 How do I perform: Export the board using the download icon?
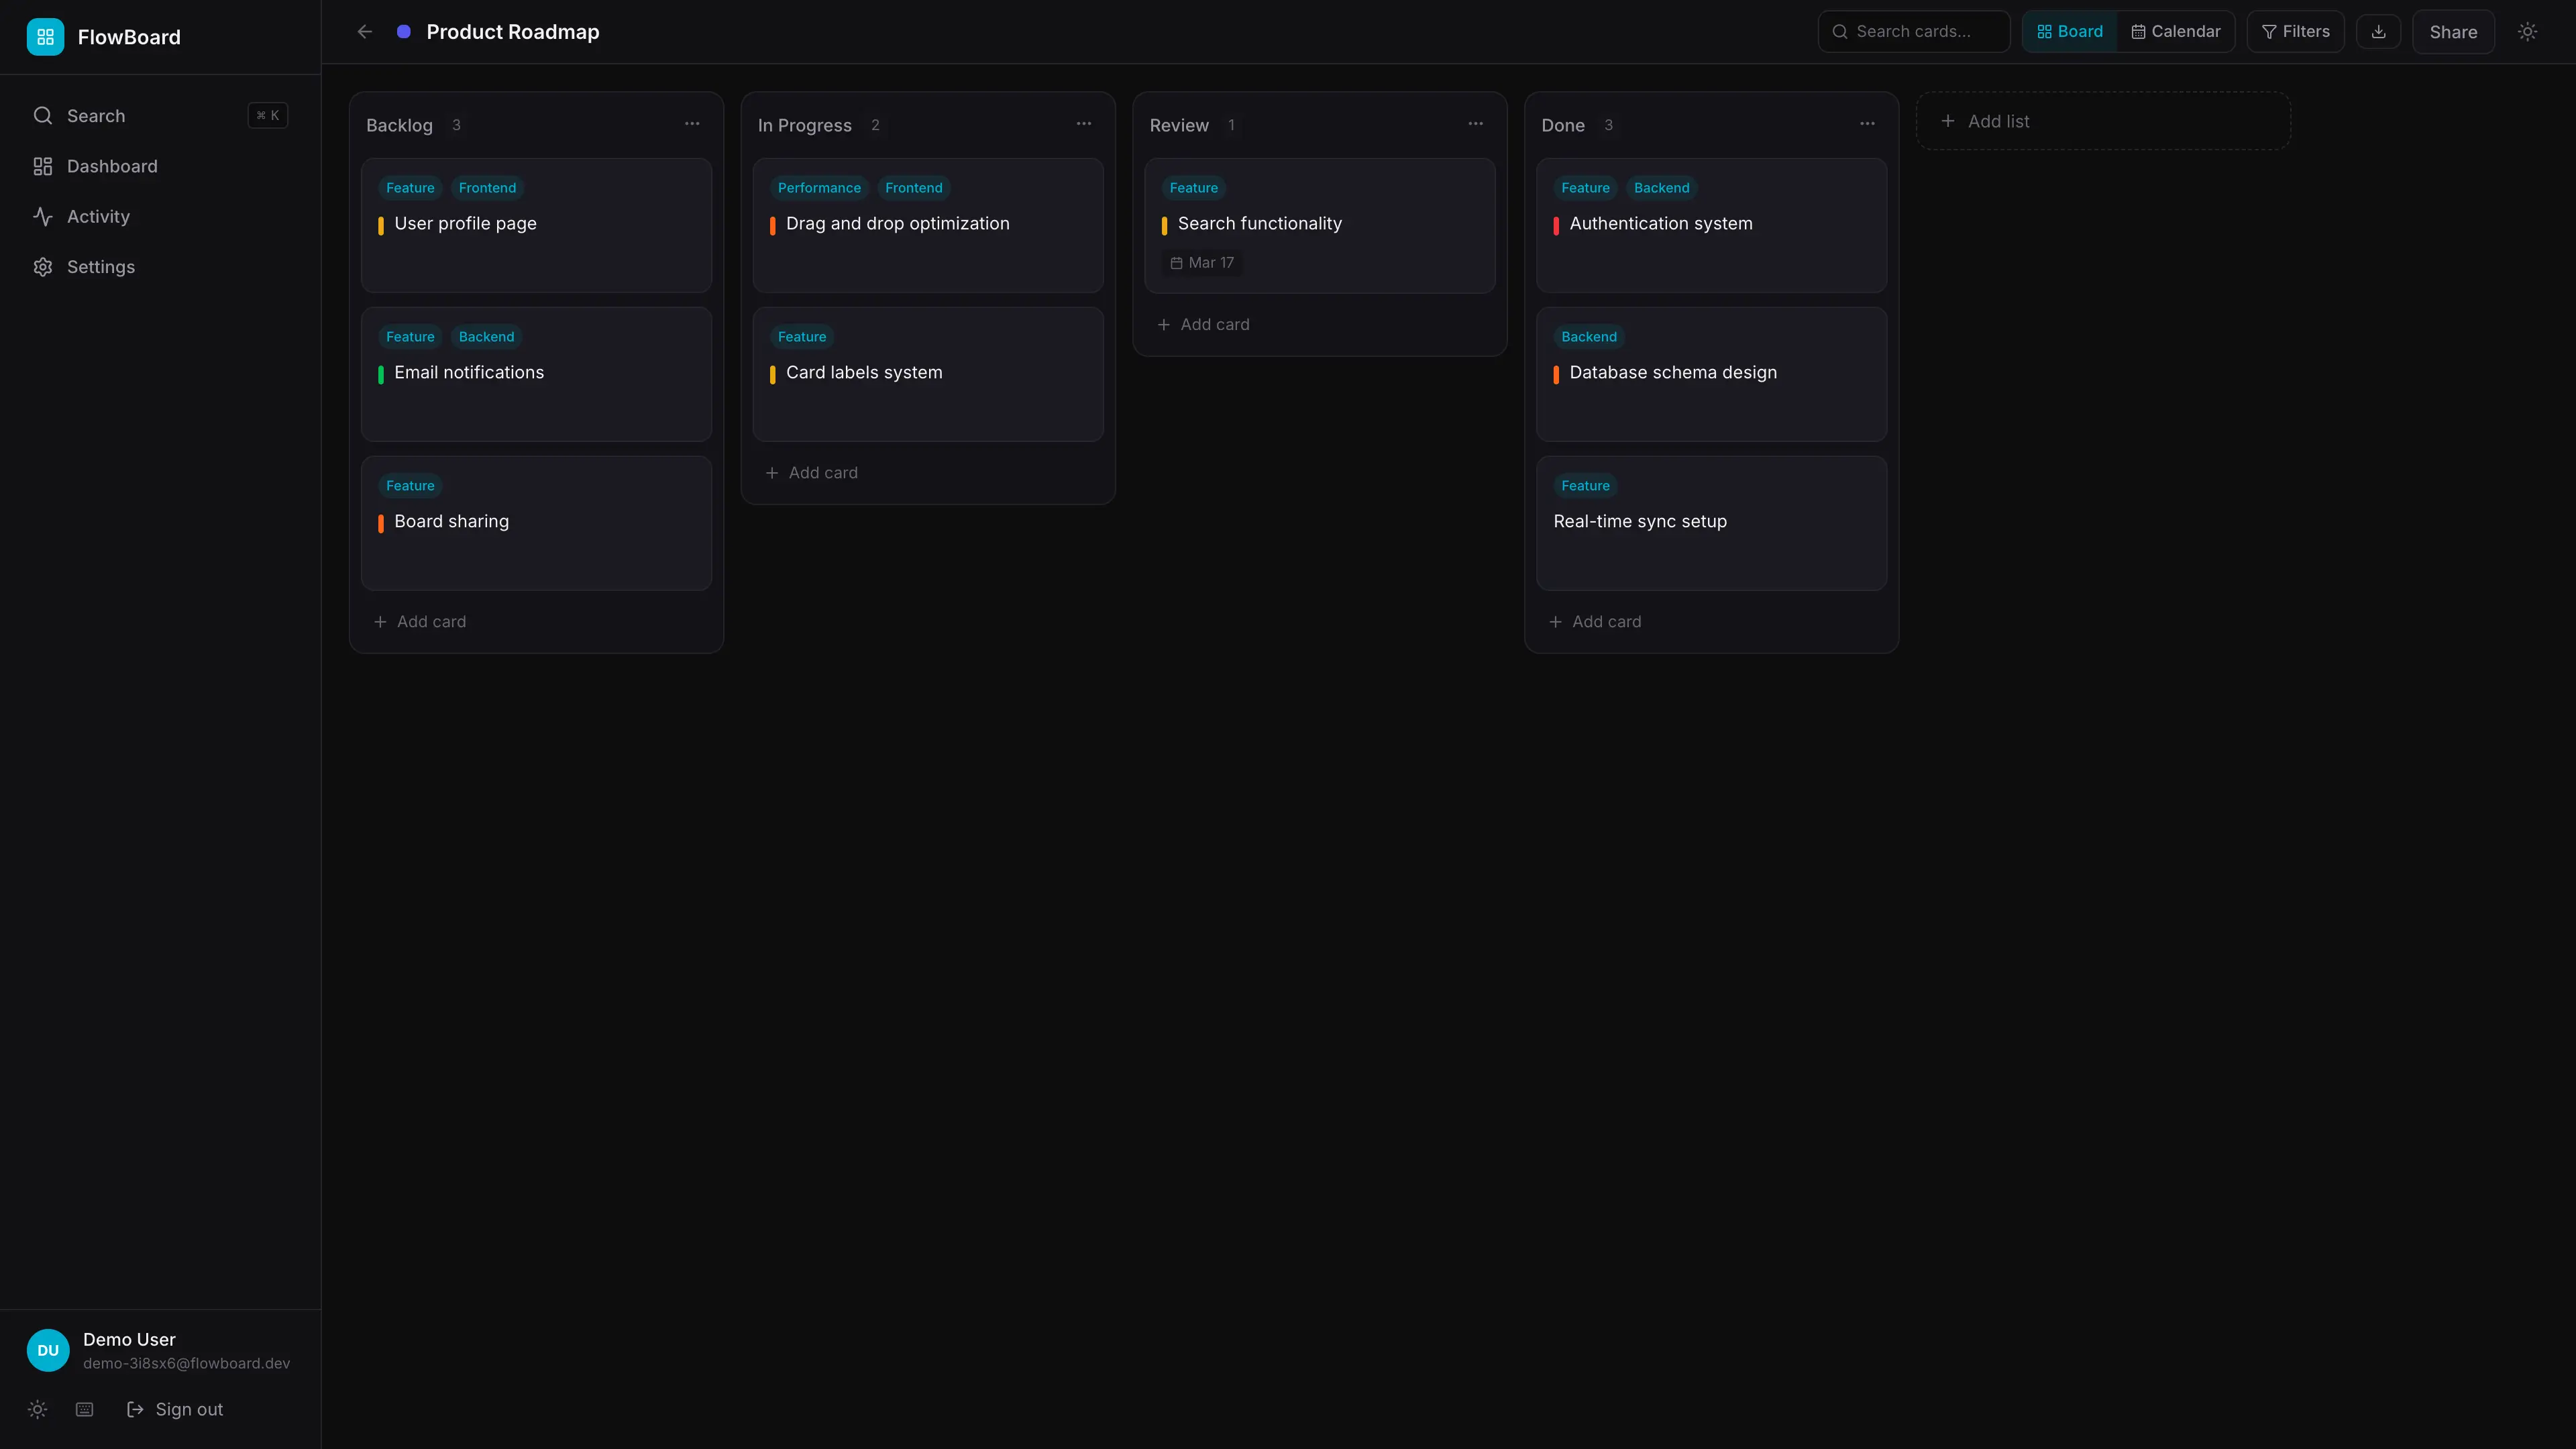(2379, 31)
